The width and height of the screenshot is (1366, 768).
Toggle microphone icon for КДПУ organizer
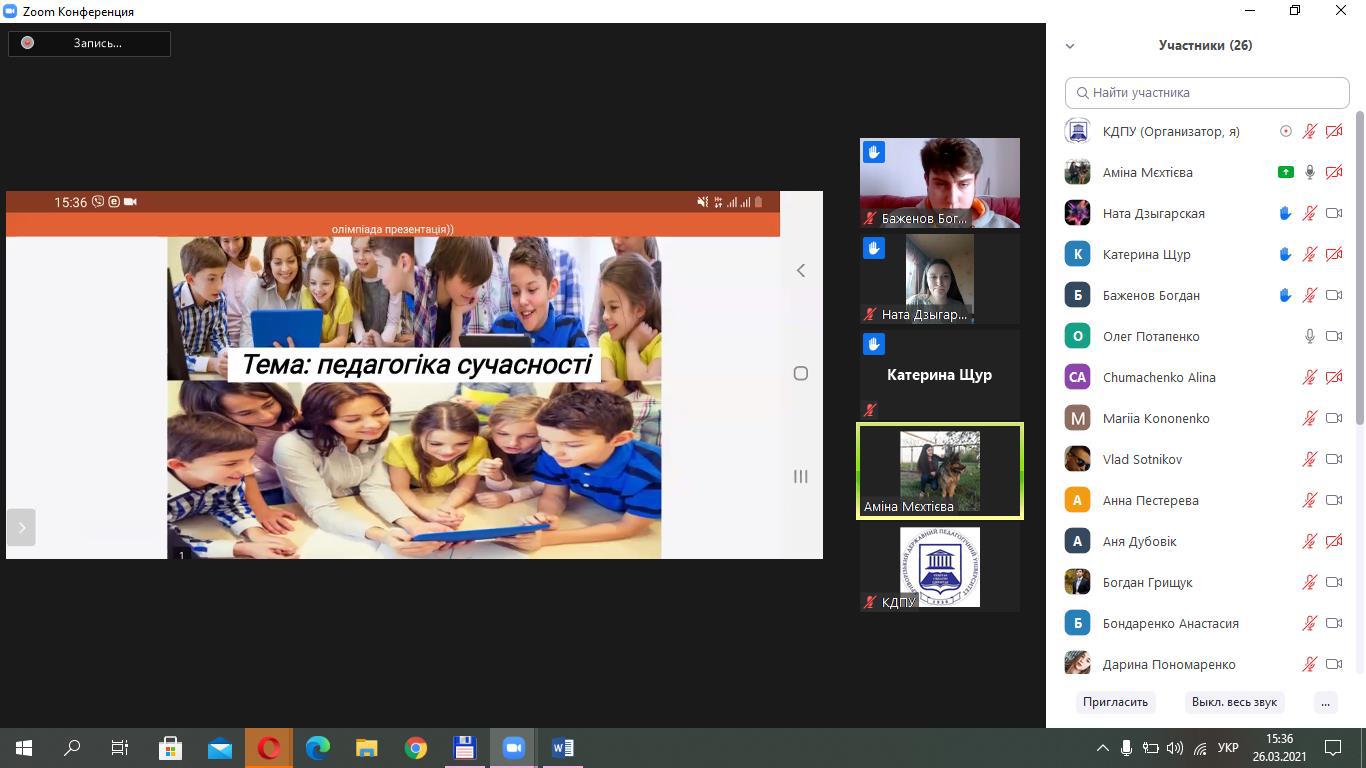click(x=1310, y=131)
